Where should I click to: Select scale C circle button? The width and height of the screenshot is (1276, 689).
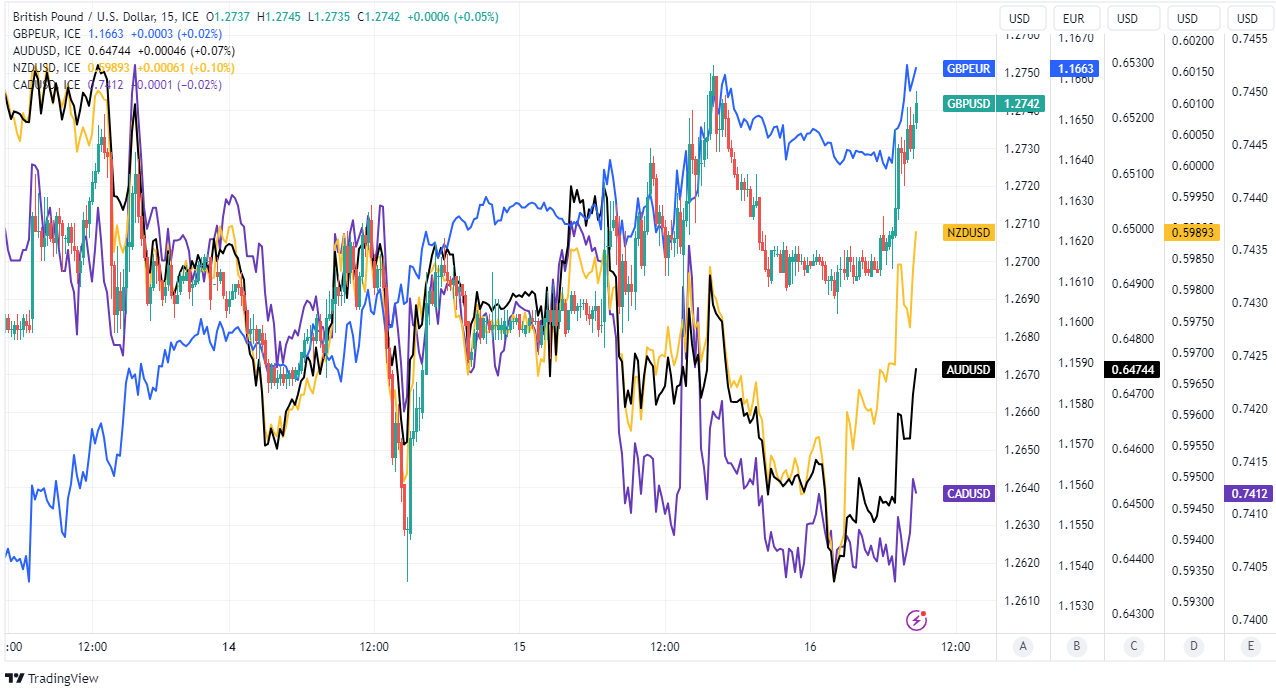pyautogui.click(x=1134, y=646)
